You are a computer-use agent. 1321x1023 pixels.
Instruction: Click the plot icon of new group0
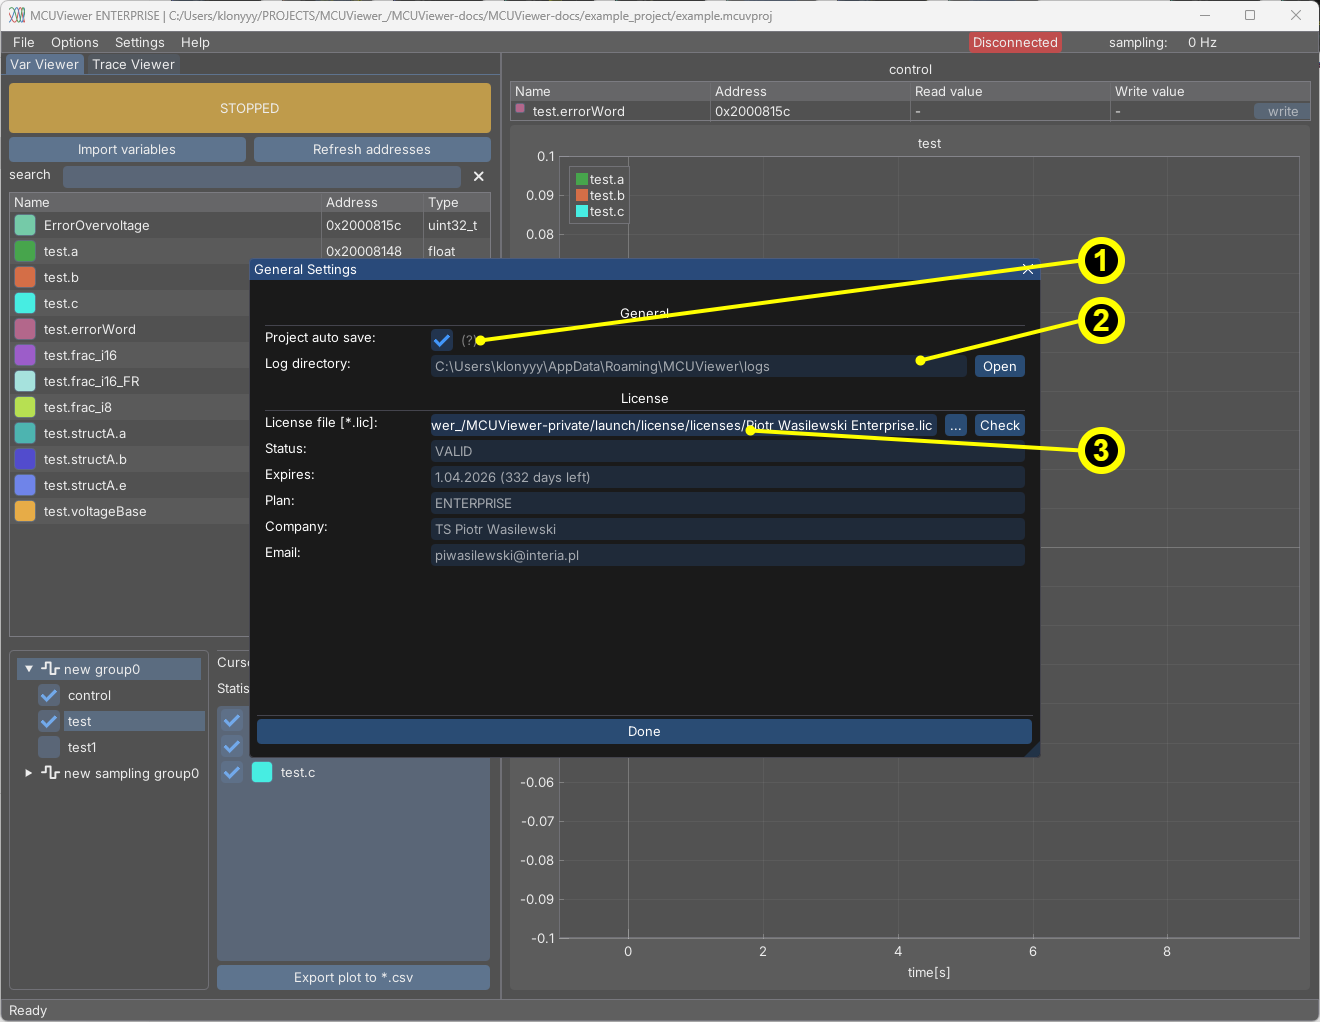click(50, 668)
